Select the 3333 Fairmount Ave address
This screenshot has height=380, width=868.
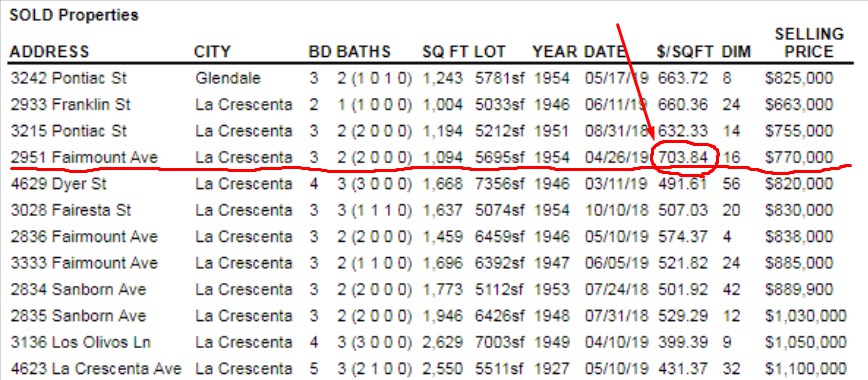(84, 263)
